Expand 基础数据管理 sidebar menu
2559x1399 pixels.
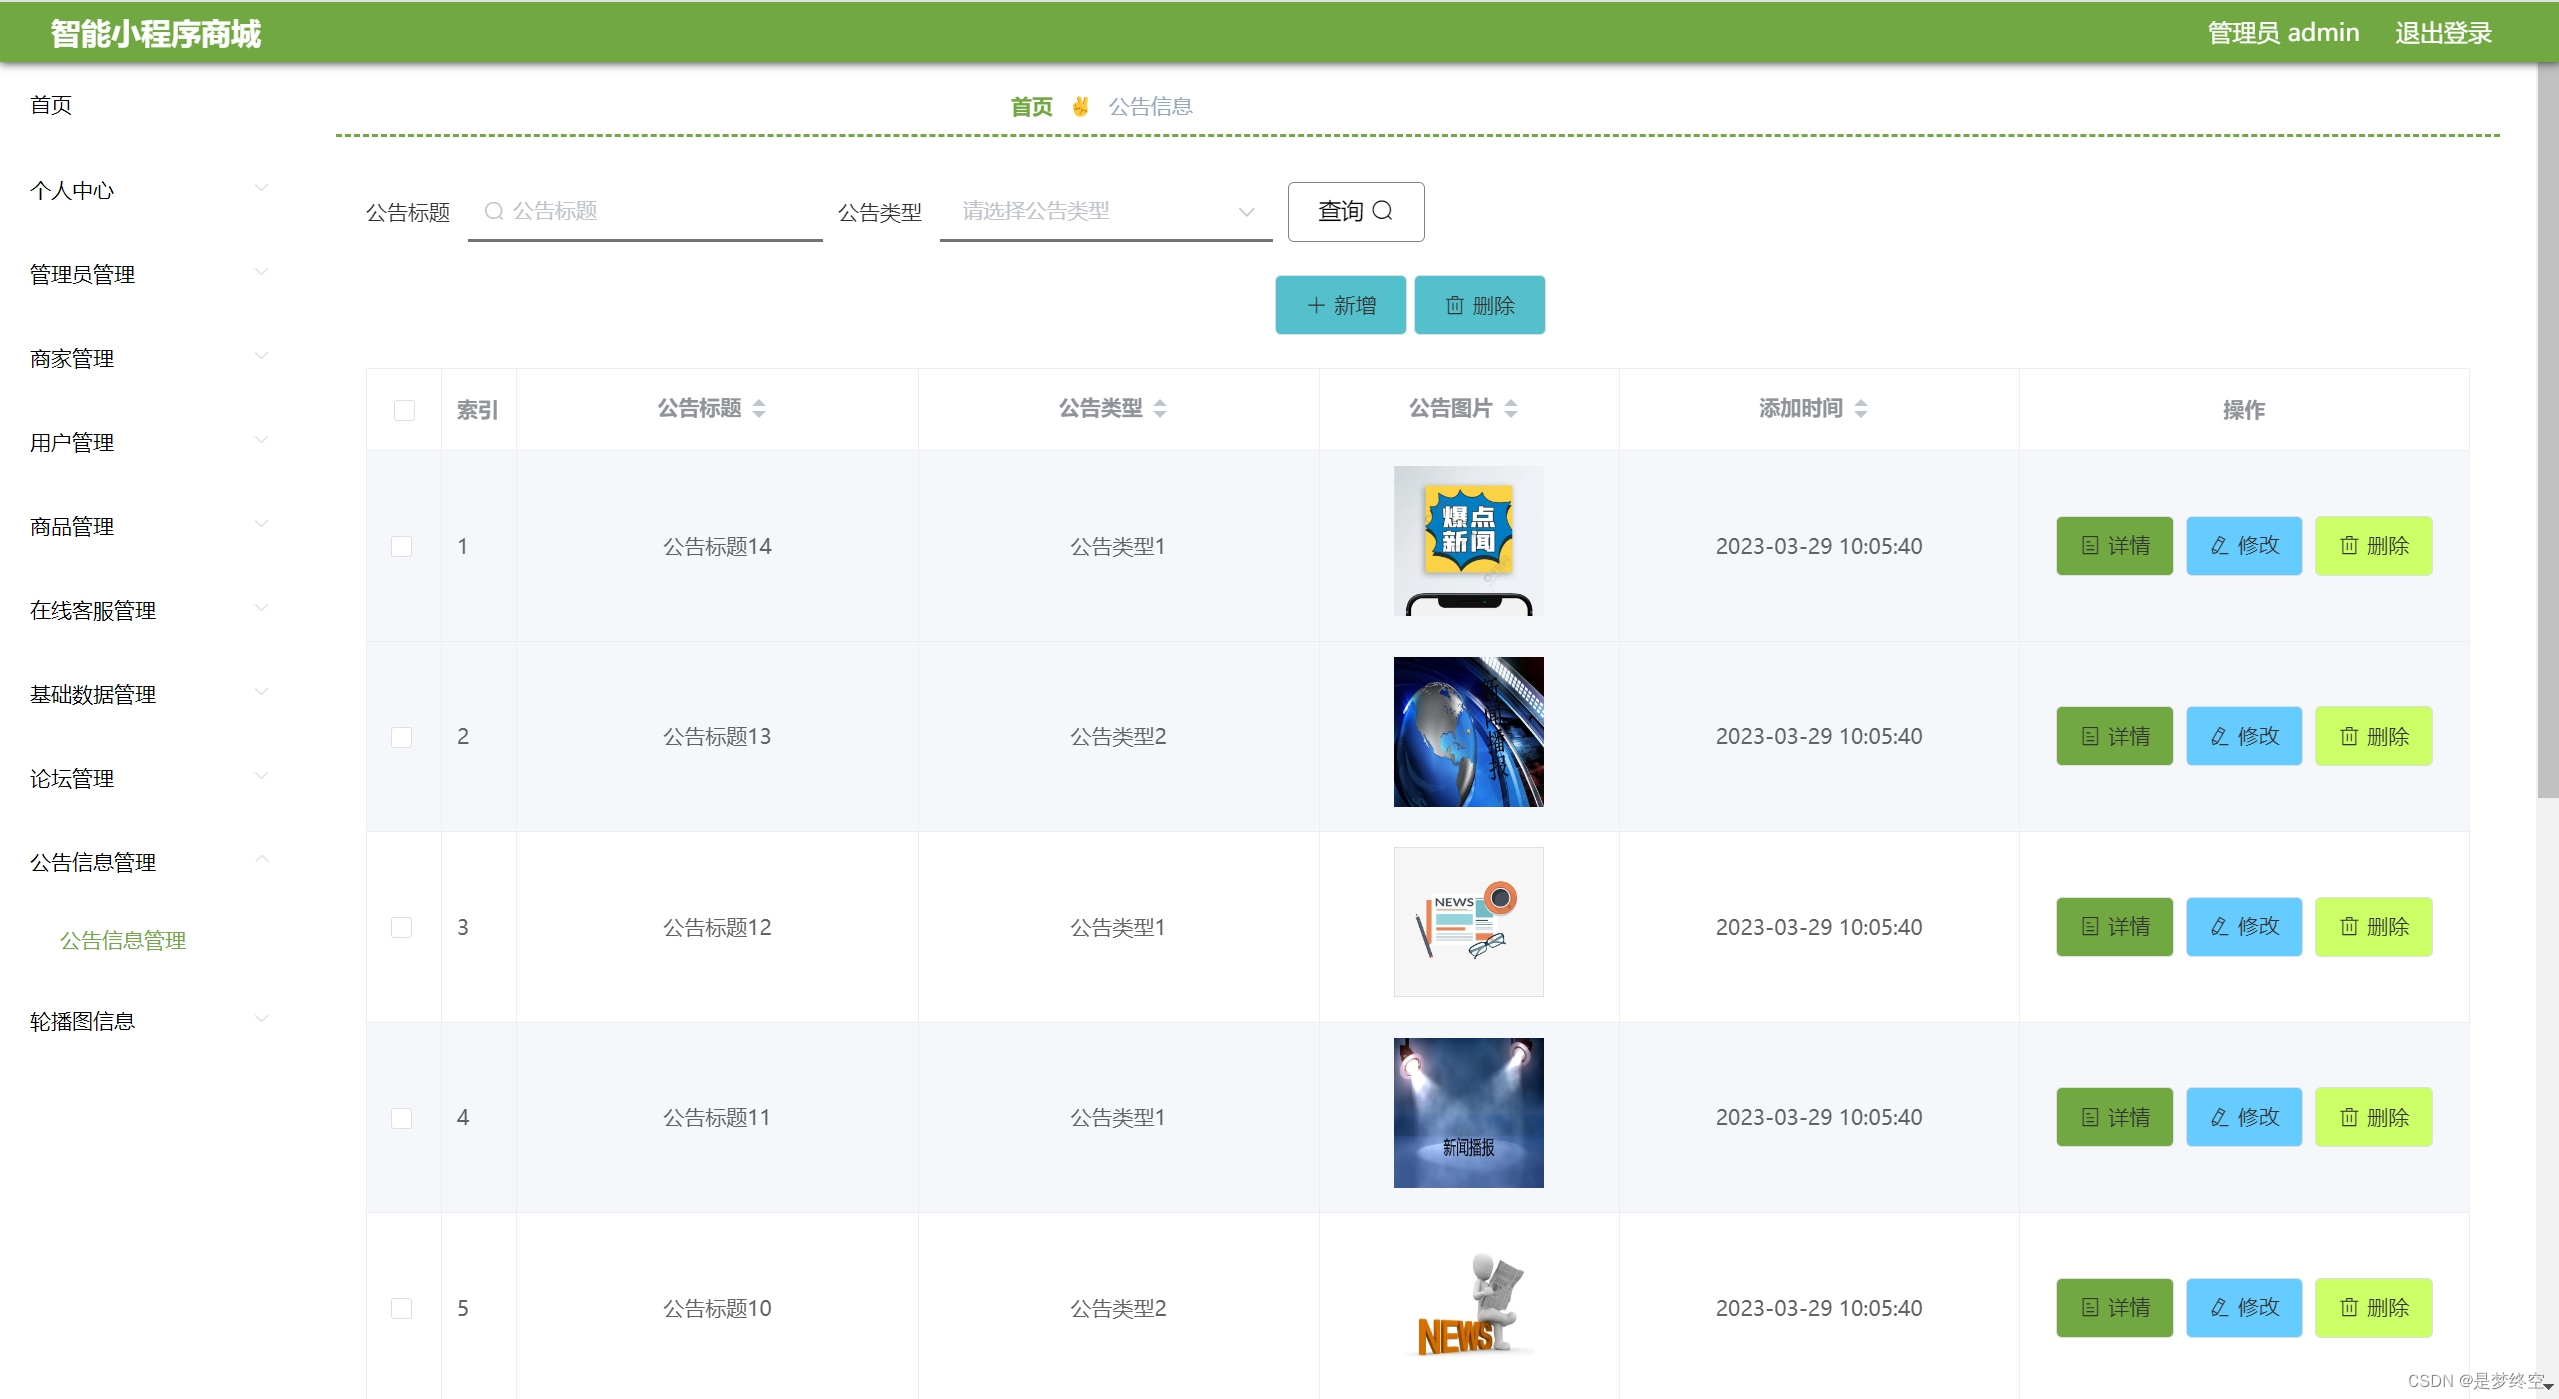[150, 694]
